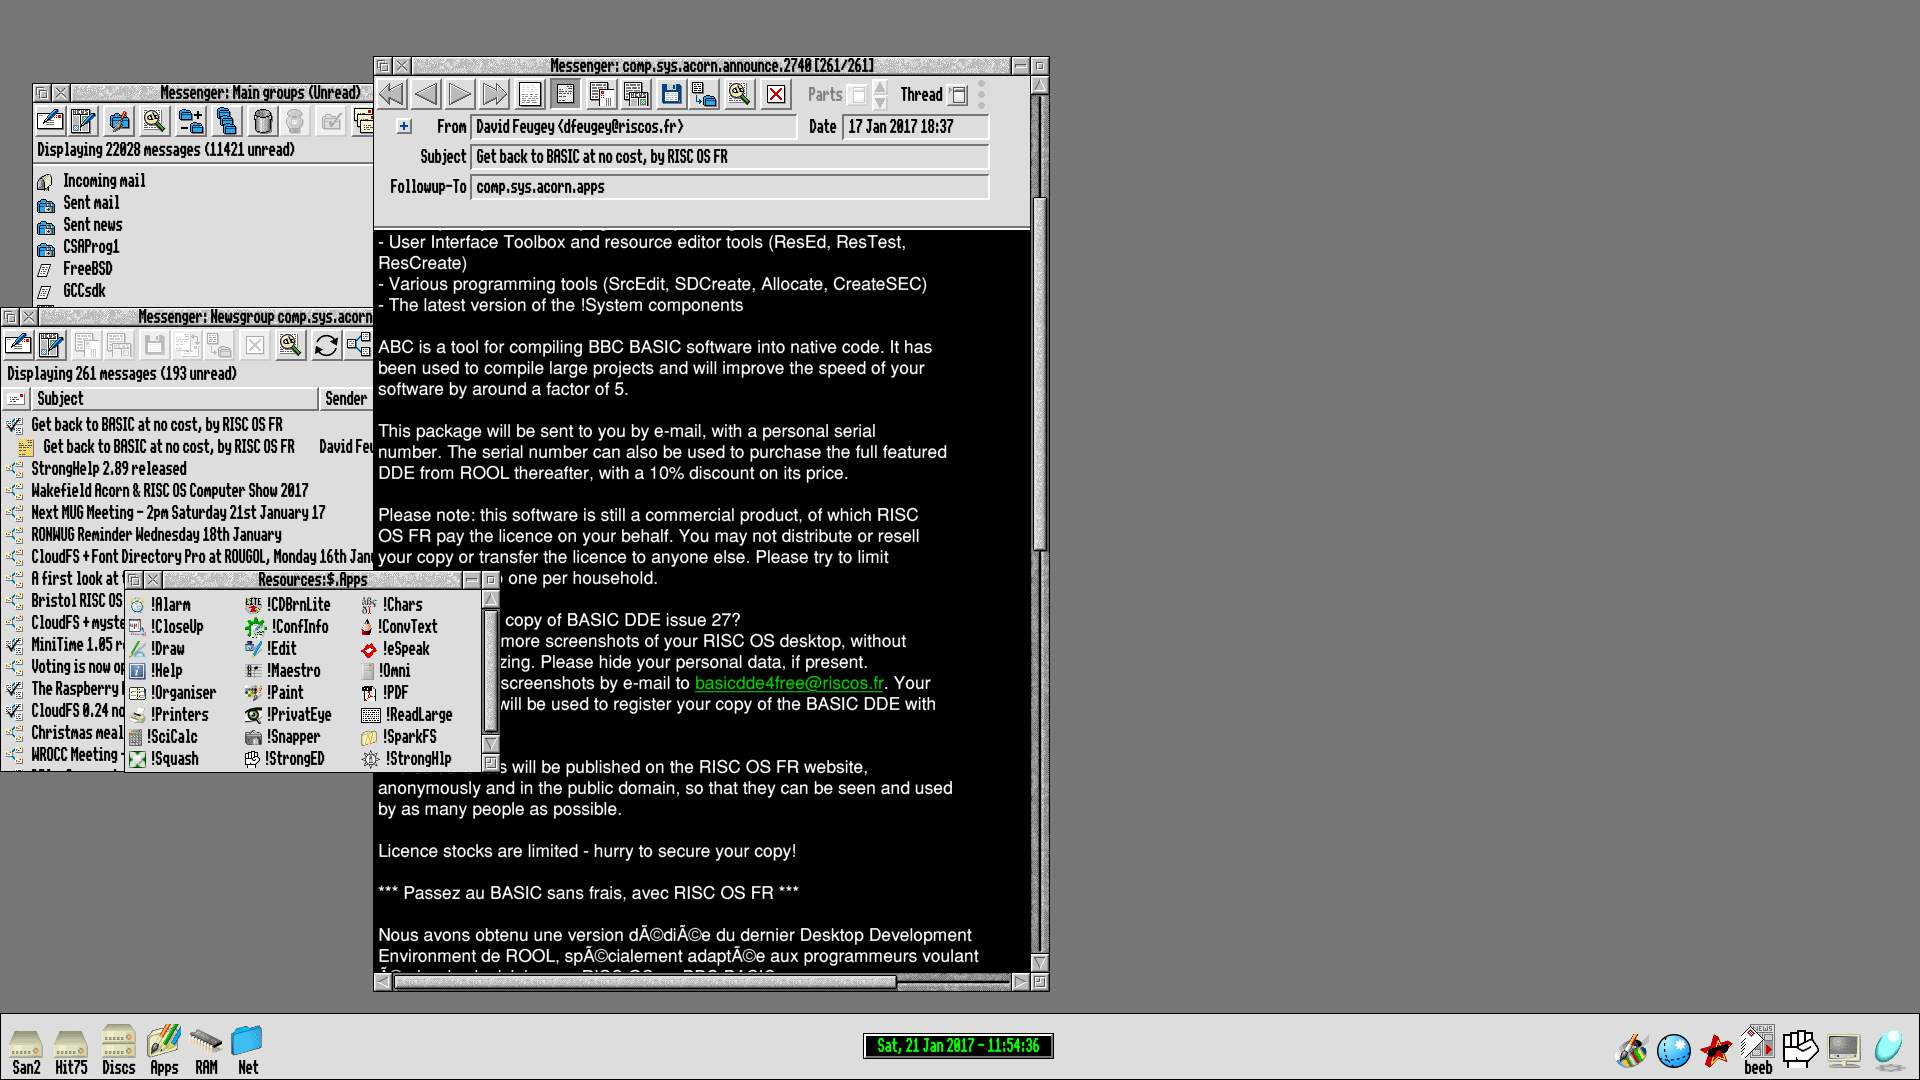The height and width of the screenshot is (1080, 1920).
Task: Go to first message in message viewer toolbar
Action: pos(391,95)
